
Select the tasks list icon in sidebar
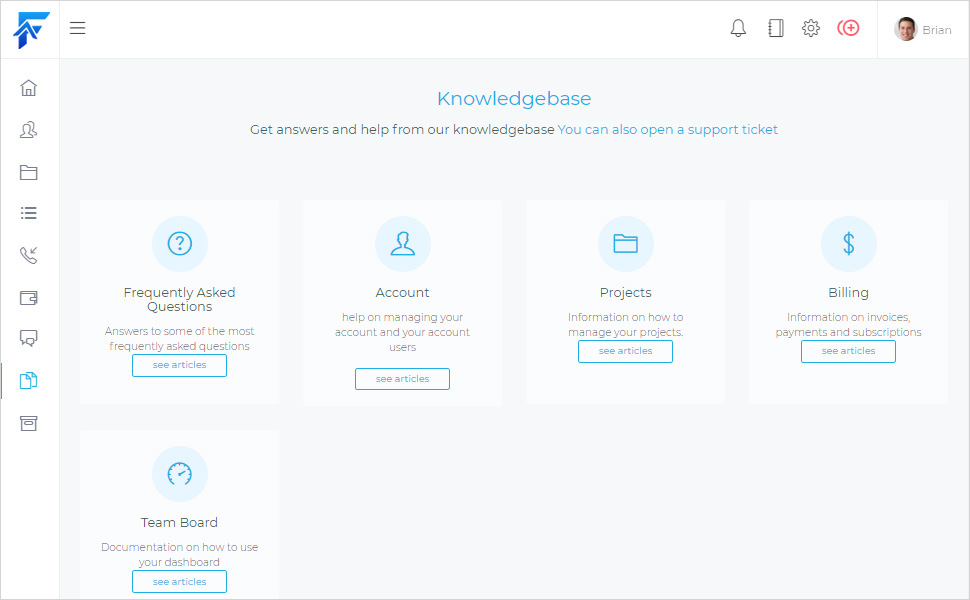pyautogui.click(x=29, y=213)
